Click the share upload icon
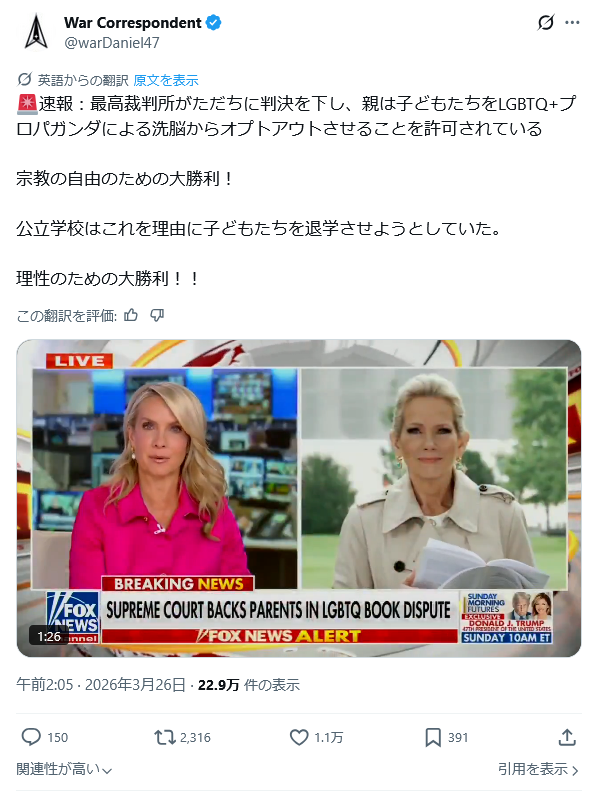This screenshot has width=598, height=791. 567,738
